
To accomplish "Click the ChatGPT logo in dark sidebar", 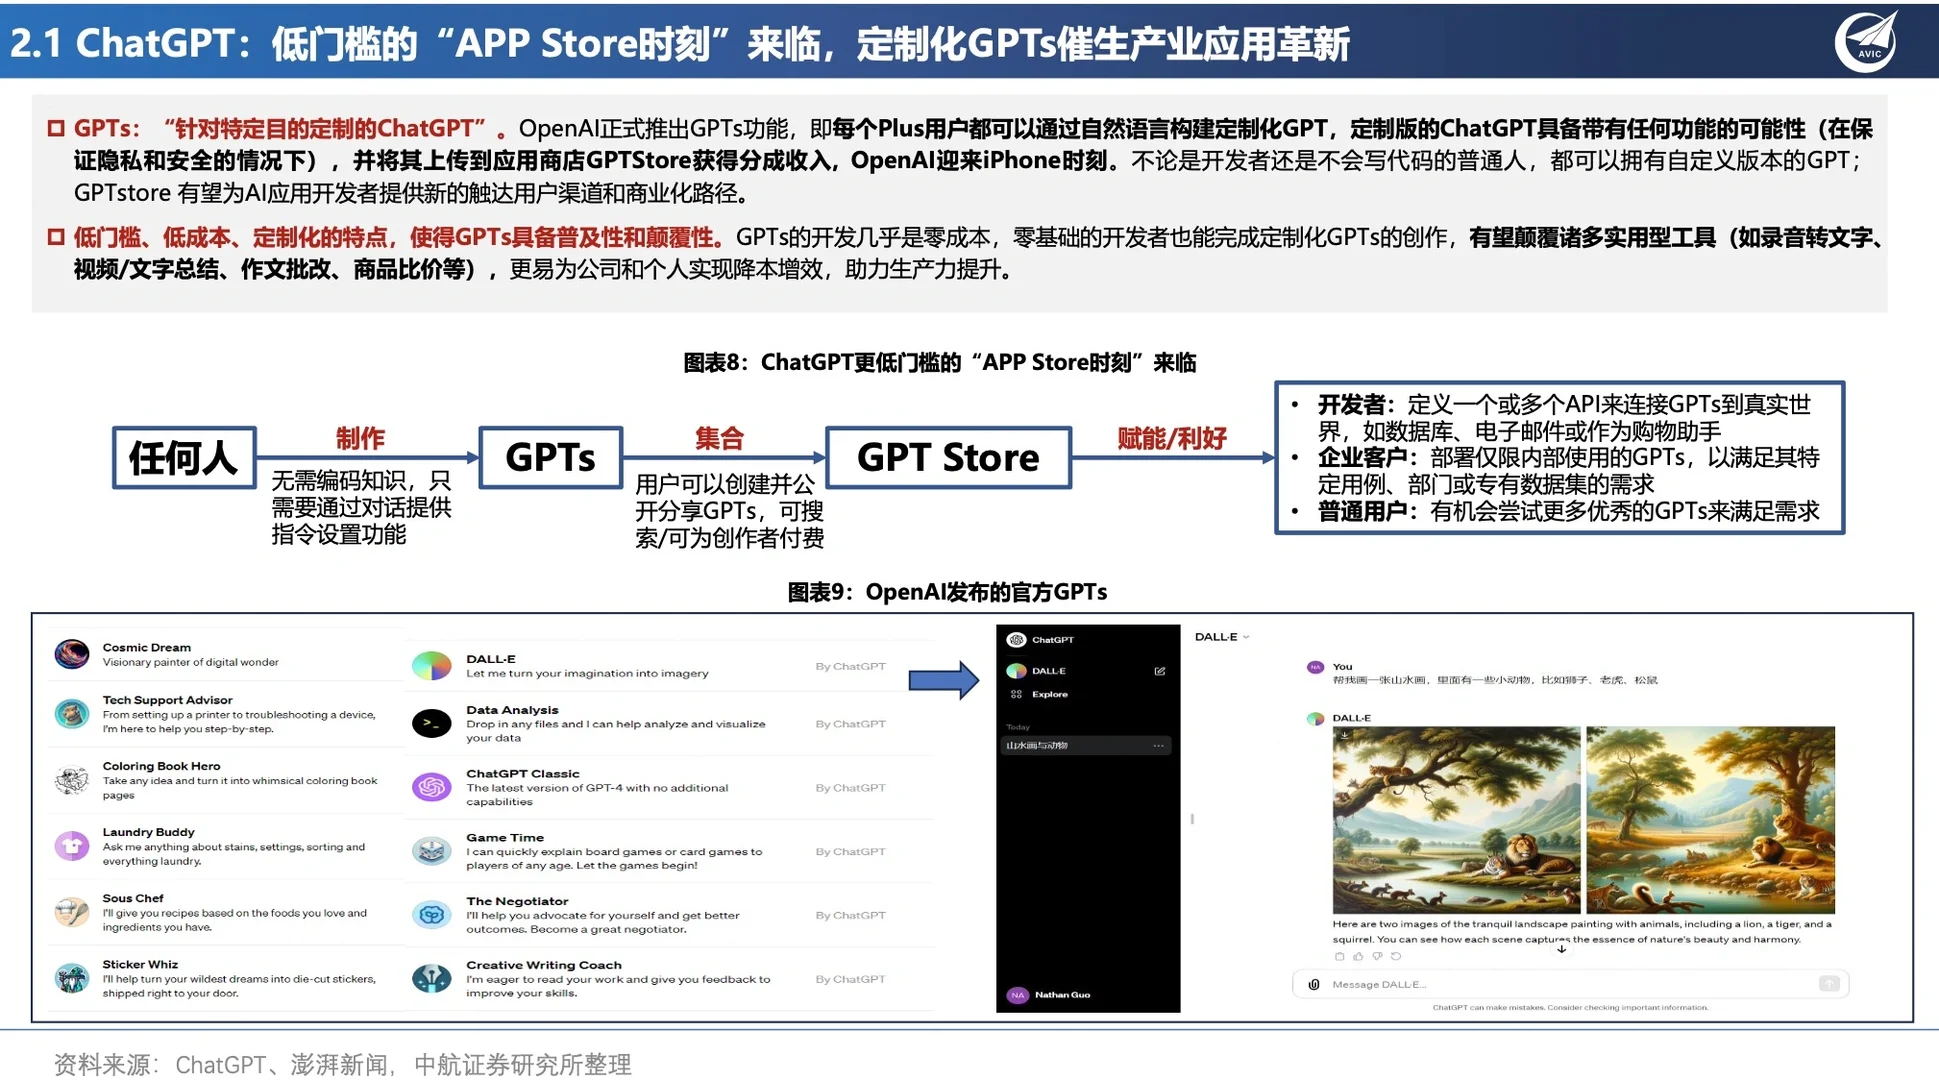I will coord(1016,640).
